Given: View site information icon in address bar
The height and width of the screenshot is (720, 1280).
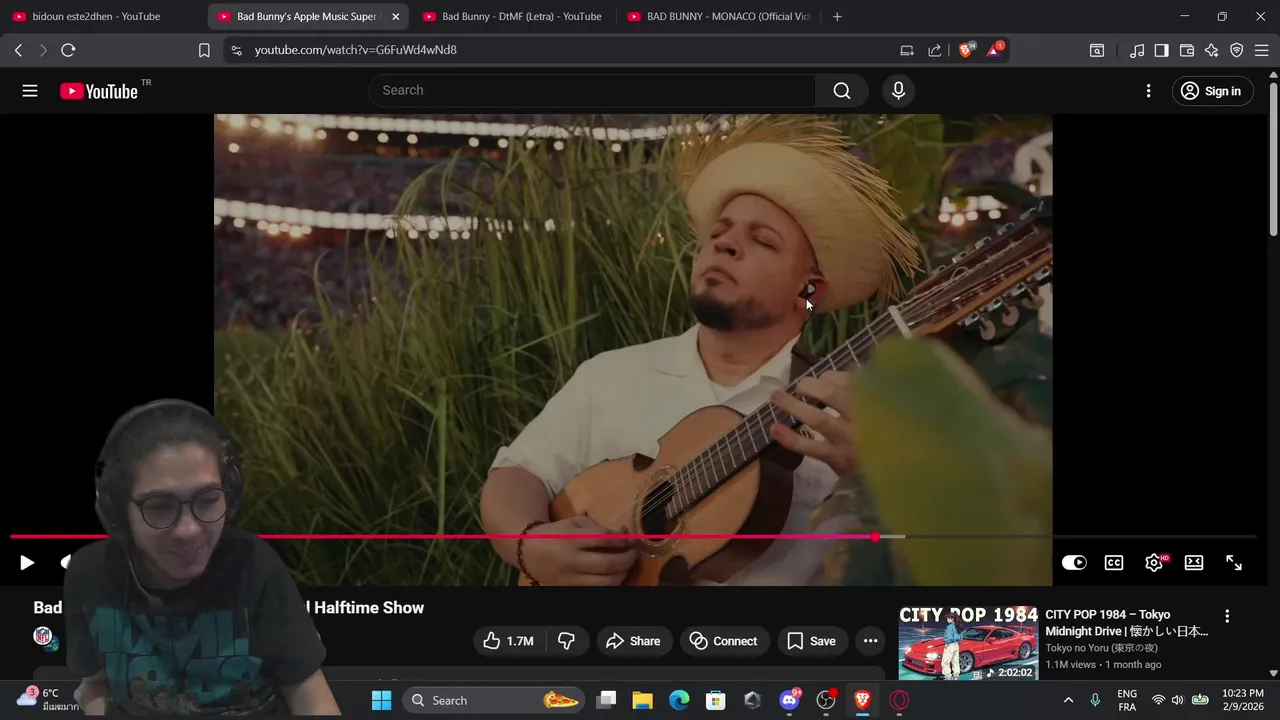Looking at the screenshot, I should (x=235, y=50).
